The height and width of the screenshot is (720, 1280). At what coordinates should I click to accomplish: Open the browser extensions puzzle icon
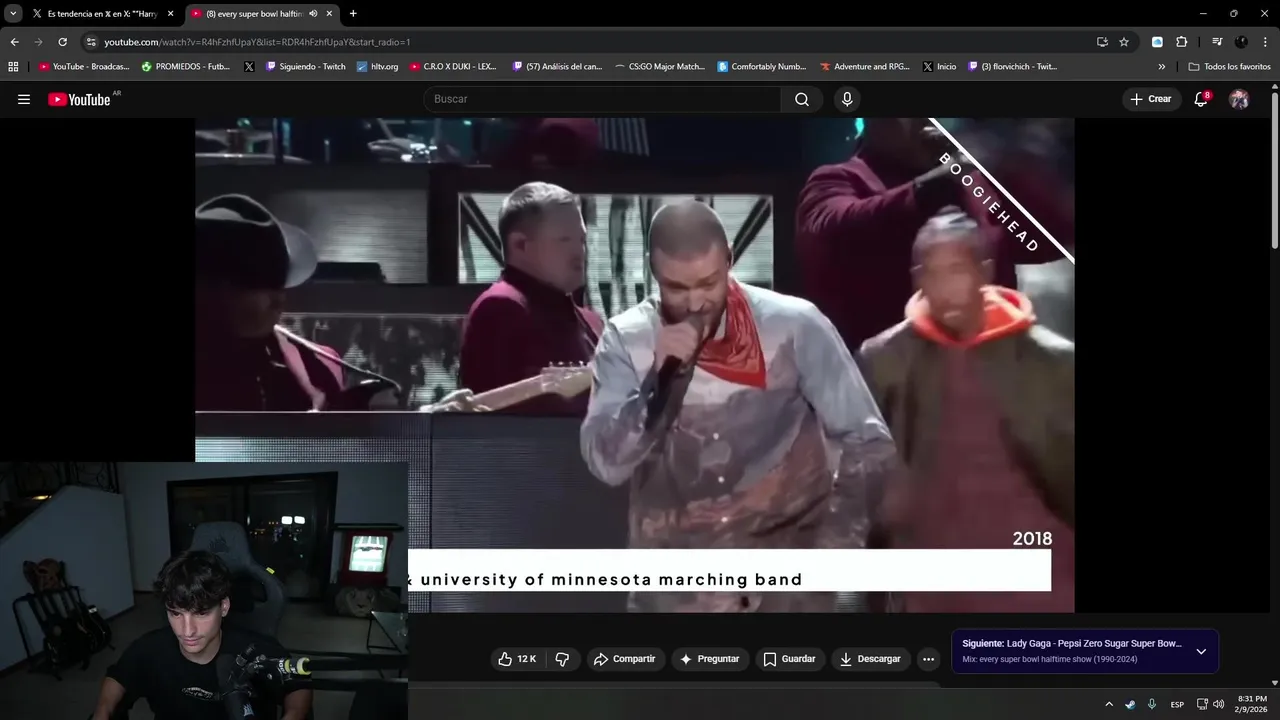[x=1181, y=42]
